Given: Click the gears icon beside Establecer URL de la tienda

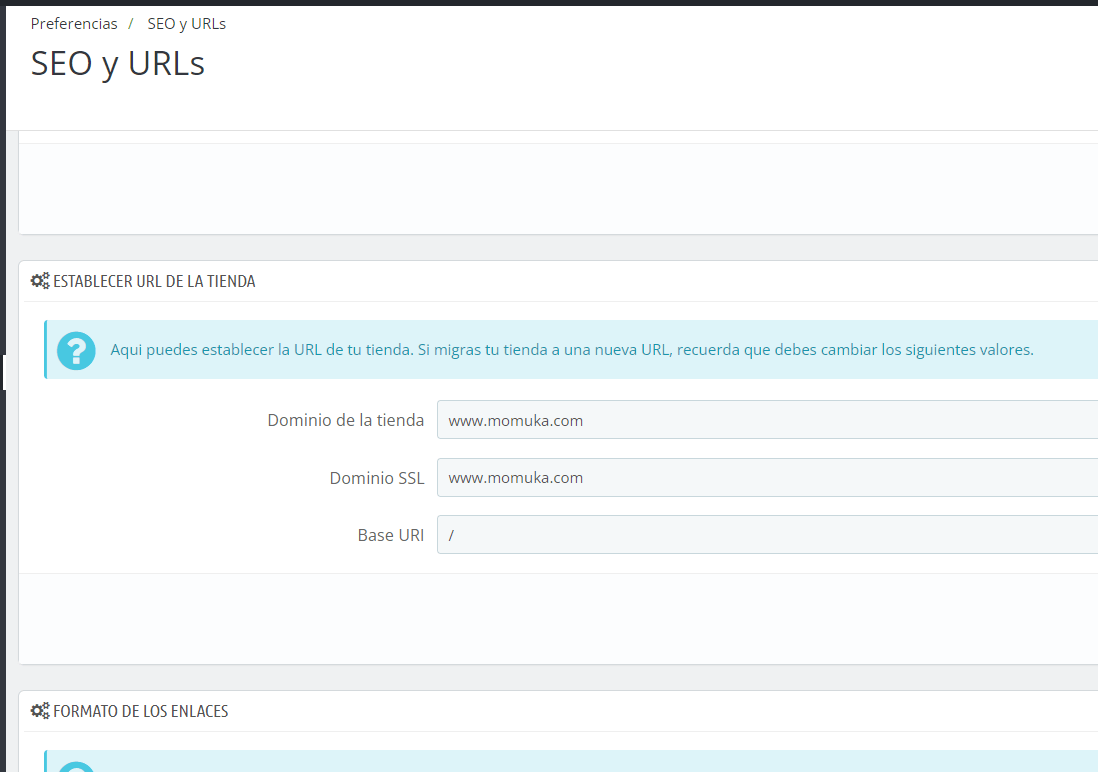Looking at the screenshot, I should click(x=40, y=281).
